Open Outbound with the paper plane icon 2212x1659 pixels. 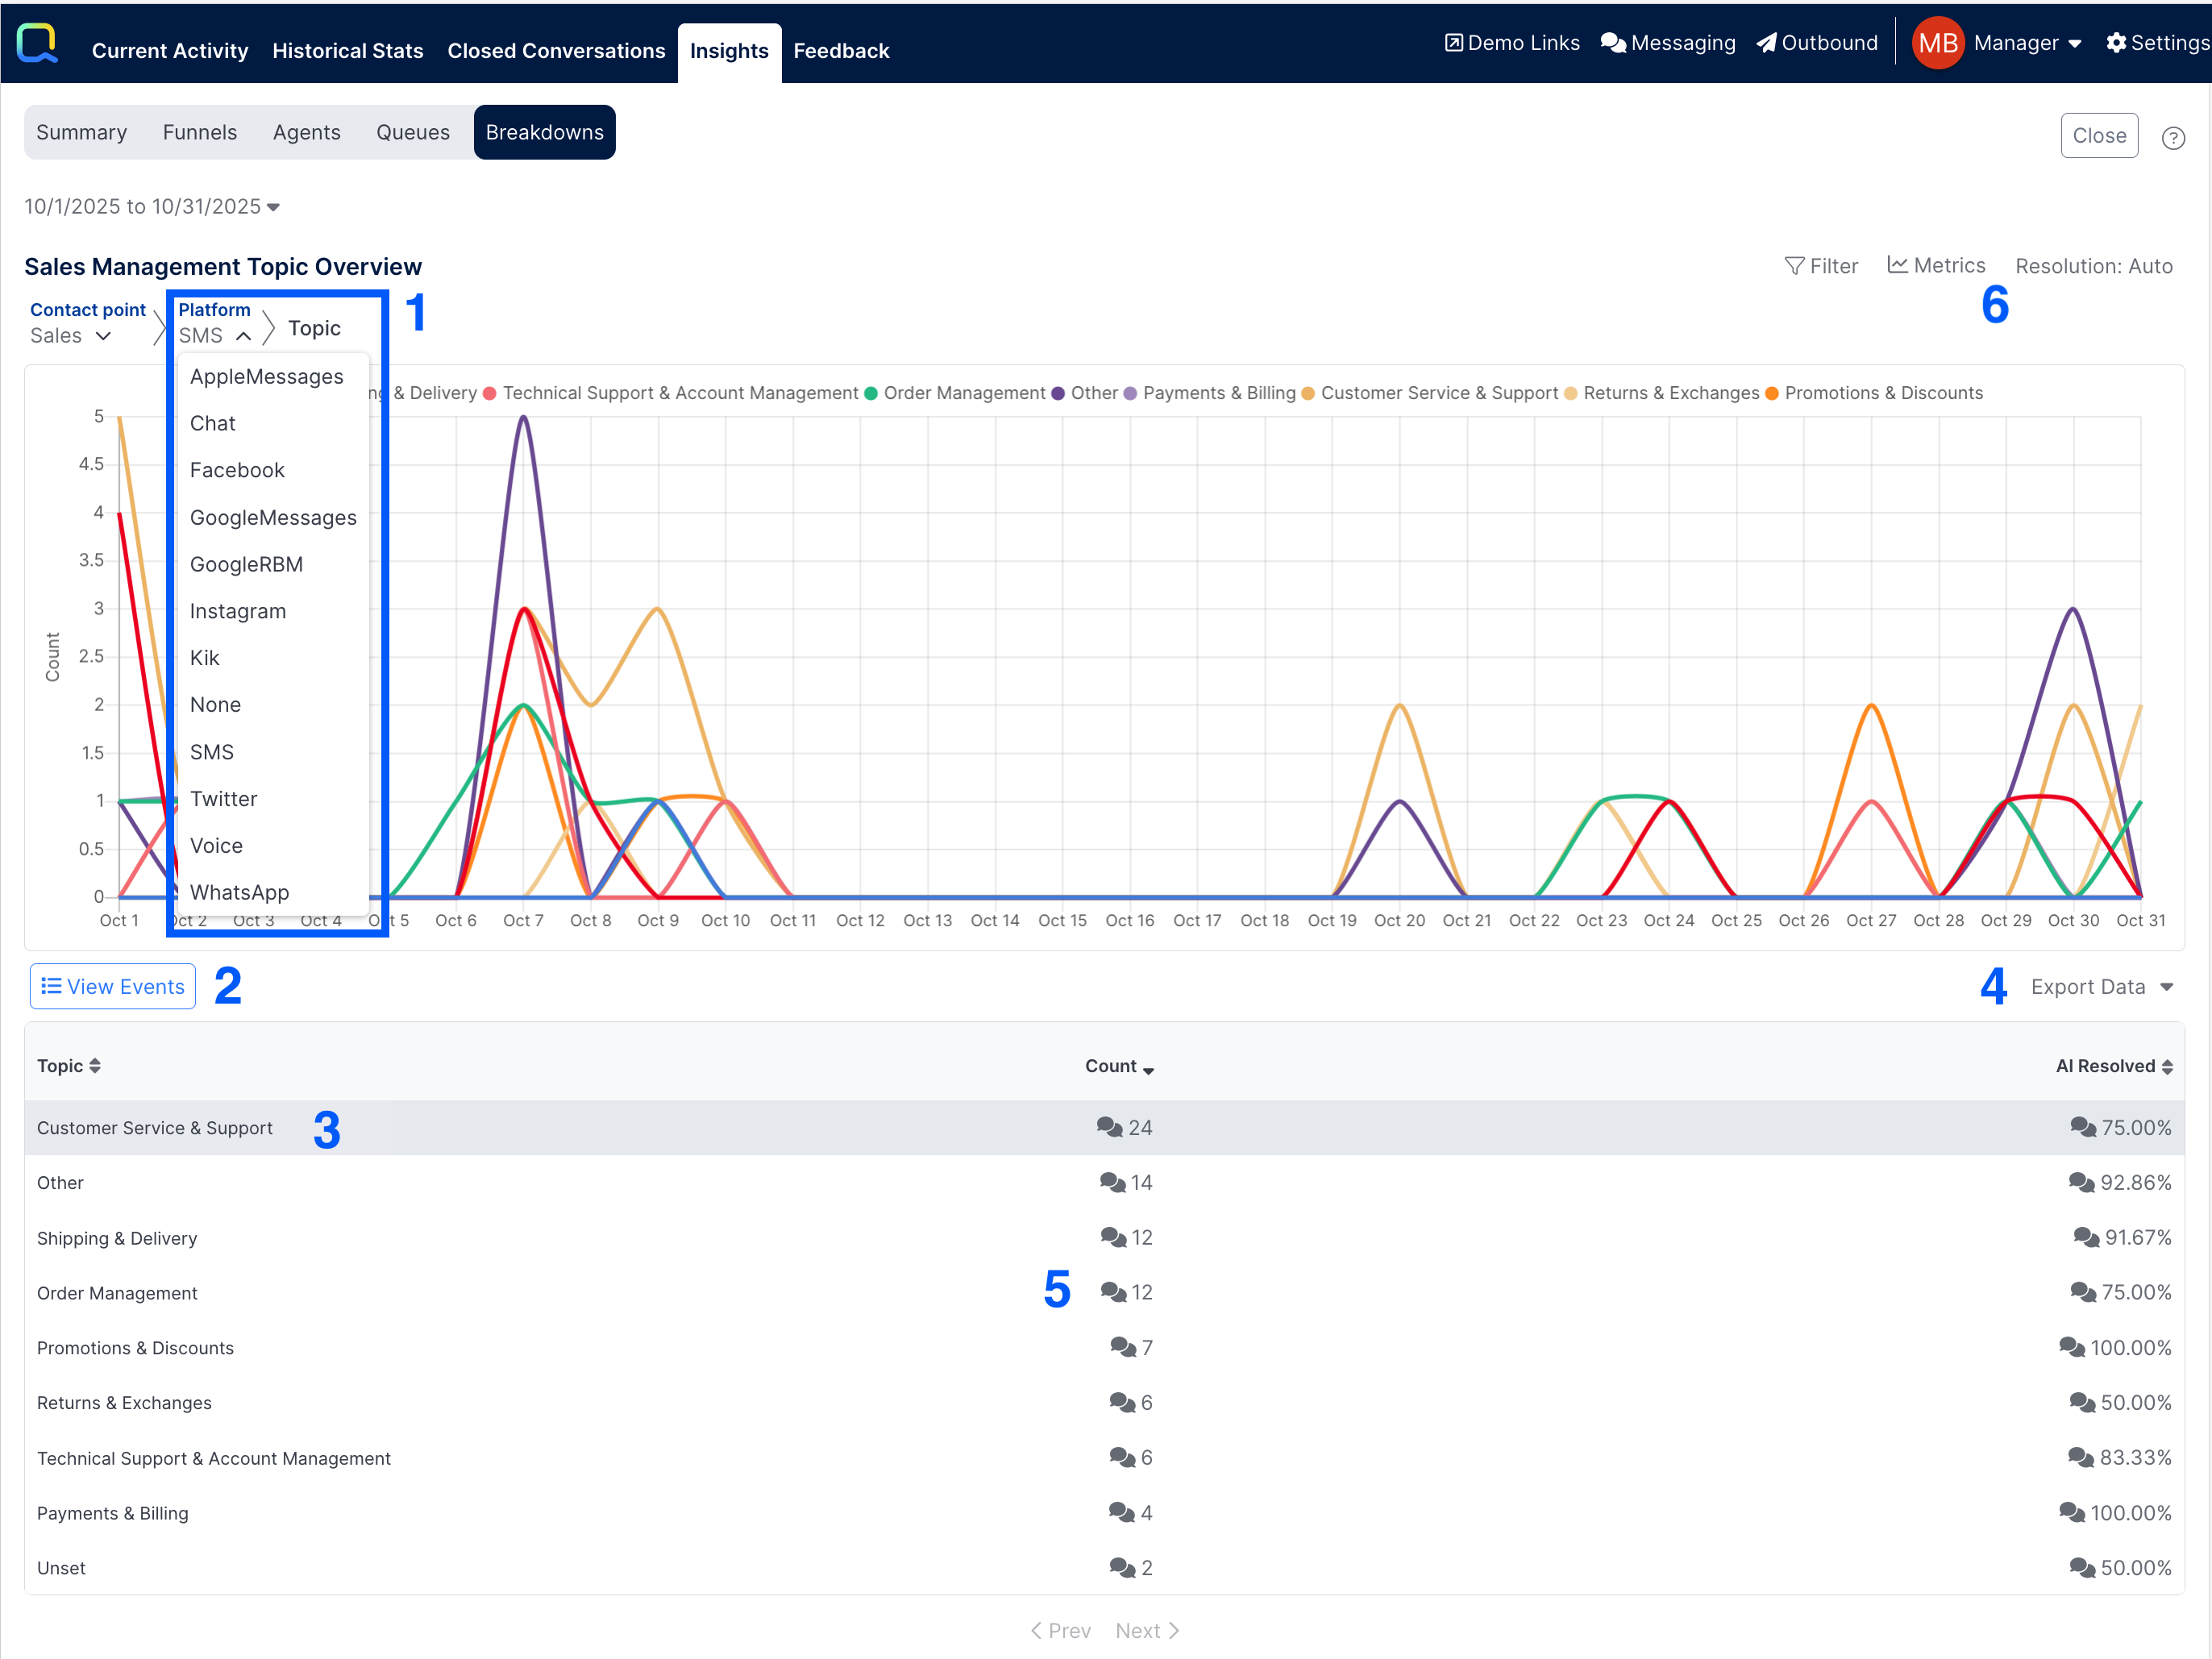(x=1767, y=43)
